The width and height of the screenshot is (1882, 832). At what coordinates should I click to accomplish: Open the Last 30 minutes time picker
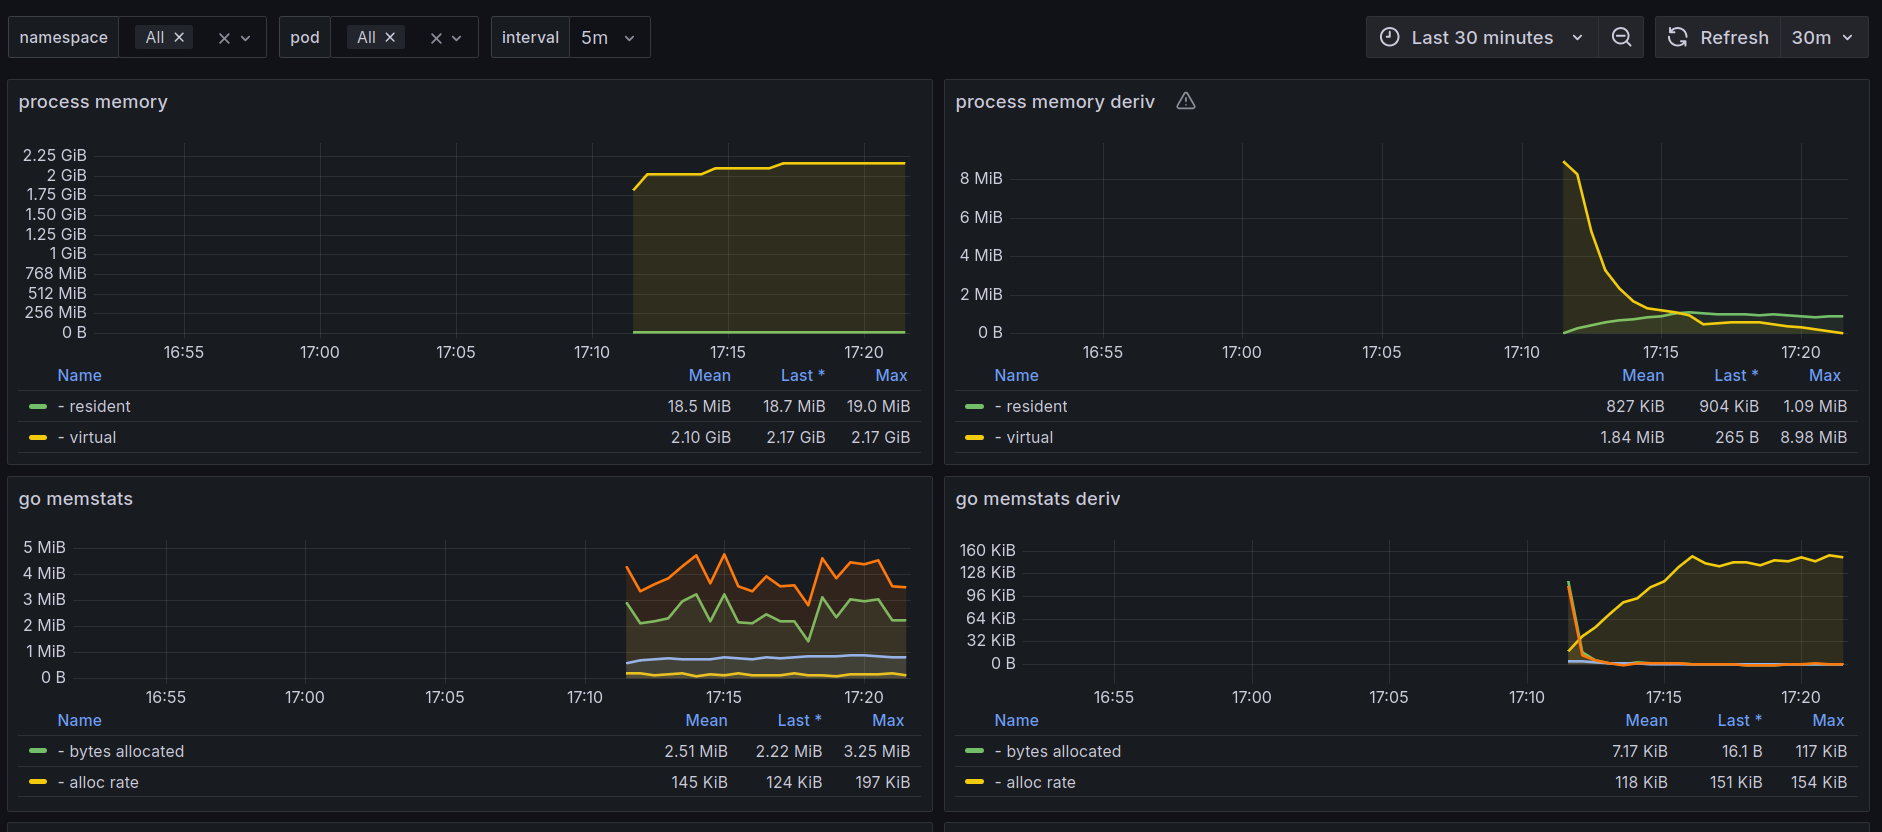(1482, 37)
